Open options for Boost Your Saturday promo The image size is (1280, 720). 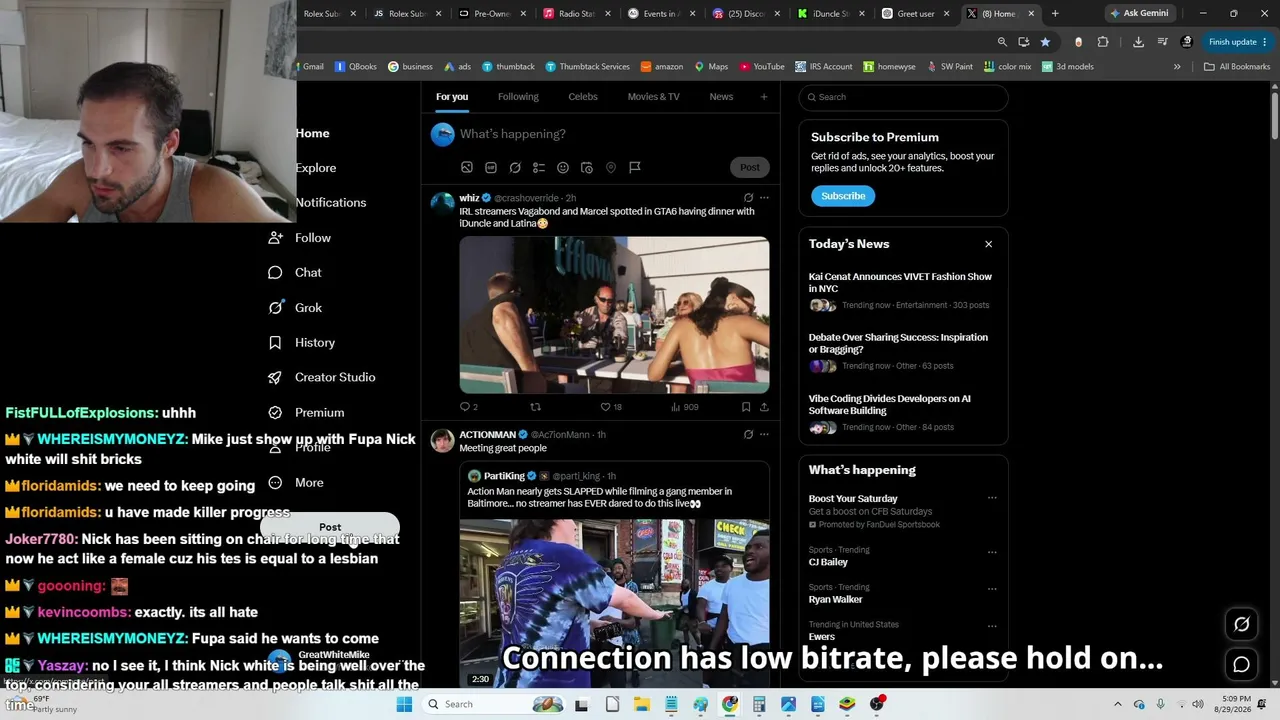click(x=992, y=498)
